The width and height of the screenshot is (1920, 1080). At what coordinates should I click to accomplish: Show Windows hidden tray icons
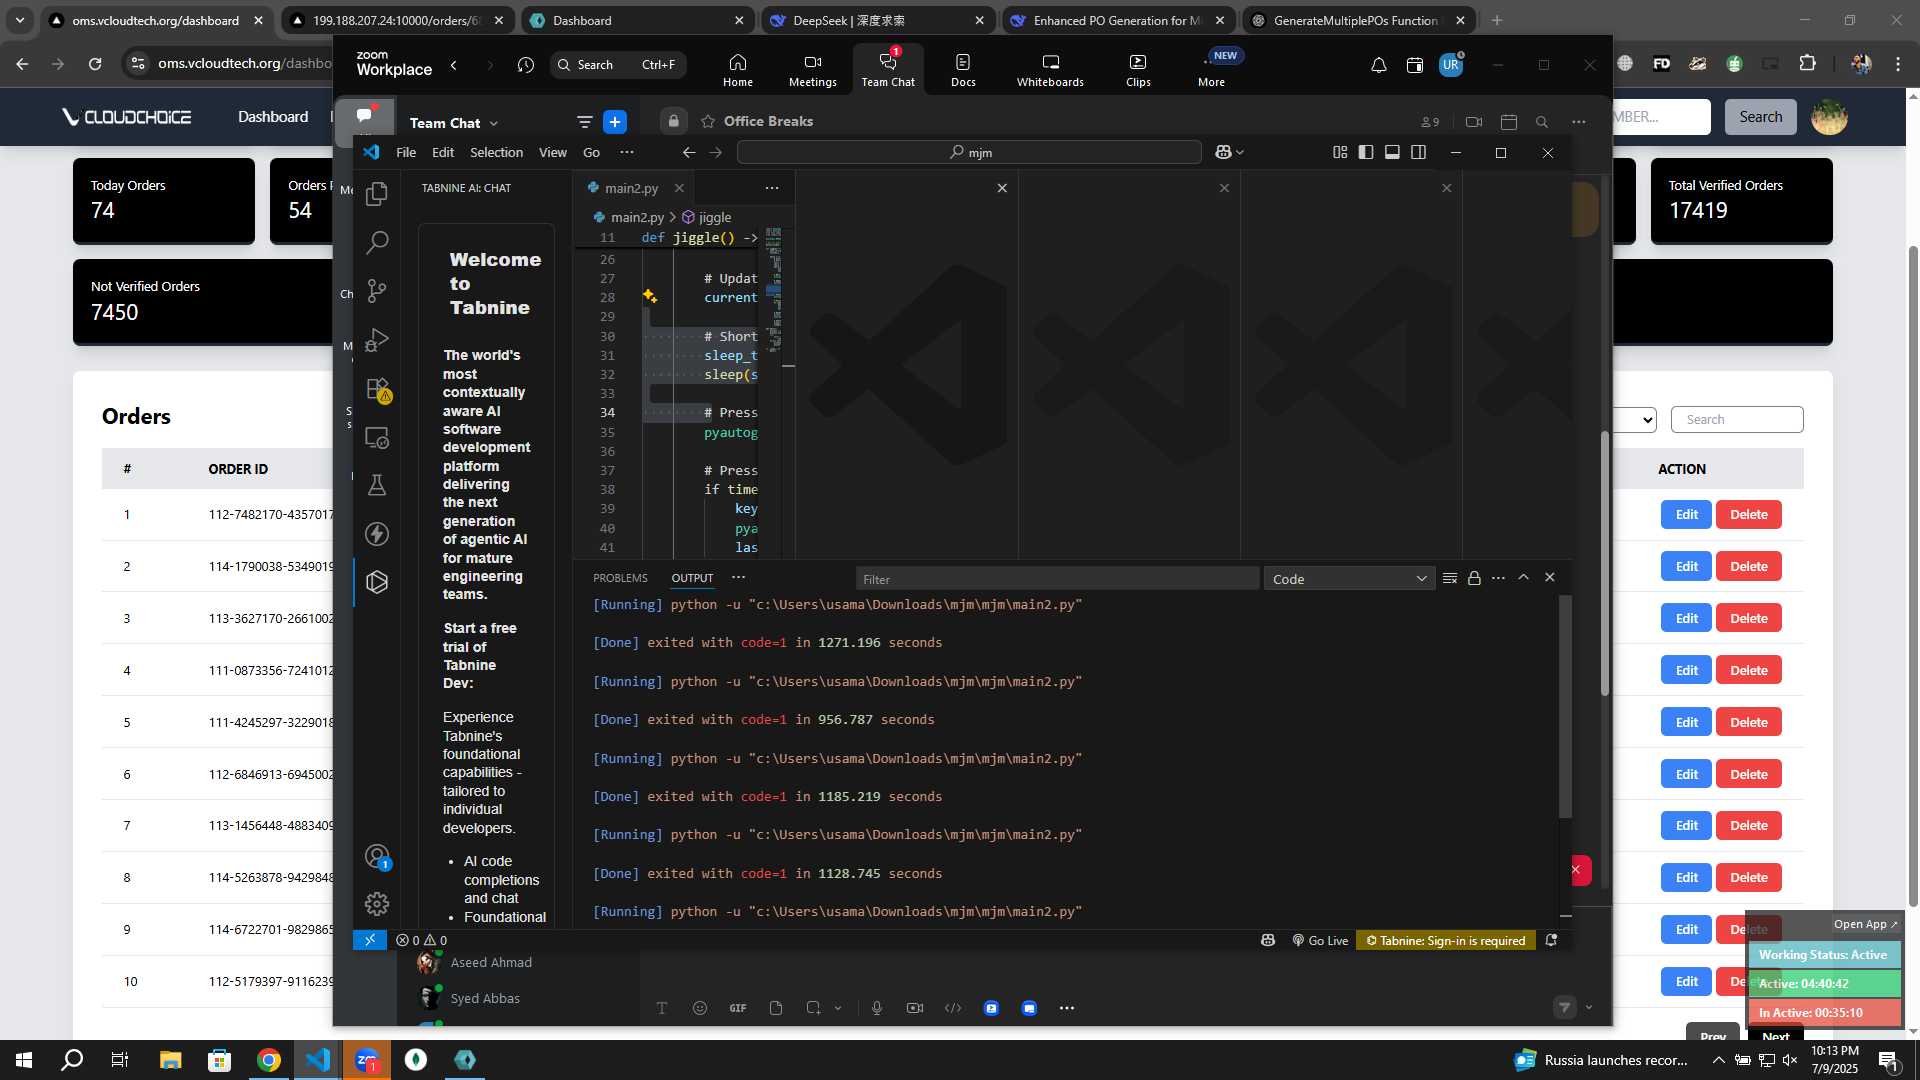tap(1718, 1060)
